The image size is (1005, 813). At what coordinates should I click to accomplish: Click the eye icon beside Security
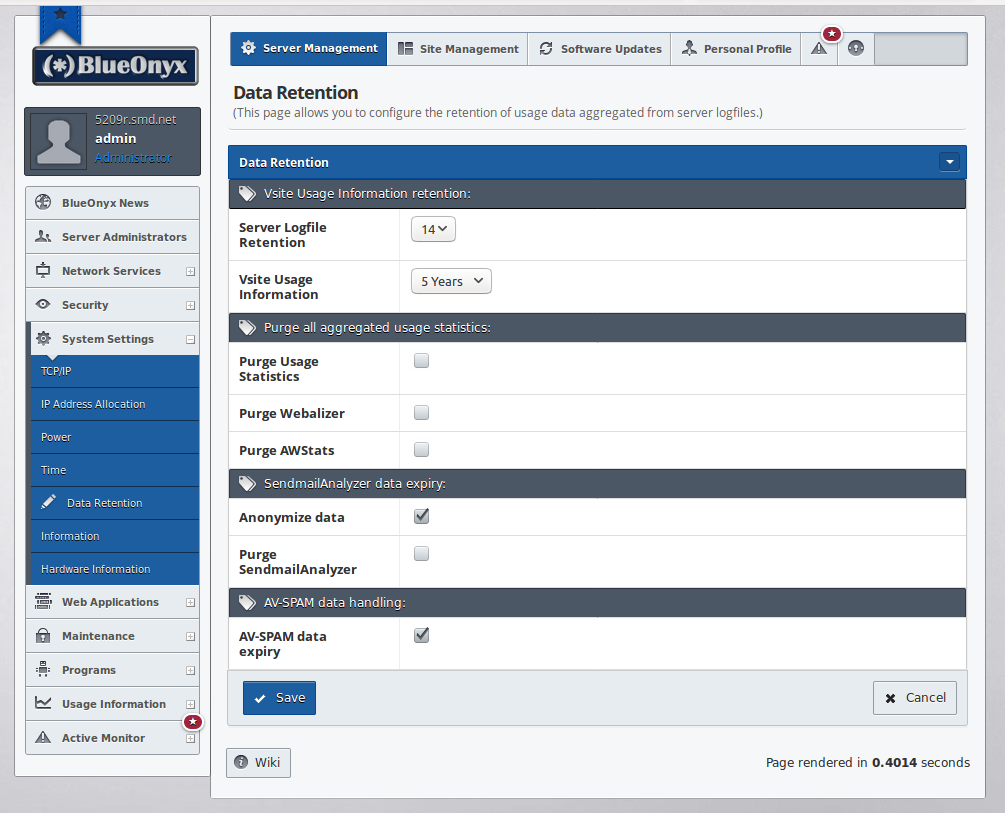tap(43, 304)
